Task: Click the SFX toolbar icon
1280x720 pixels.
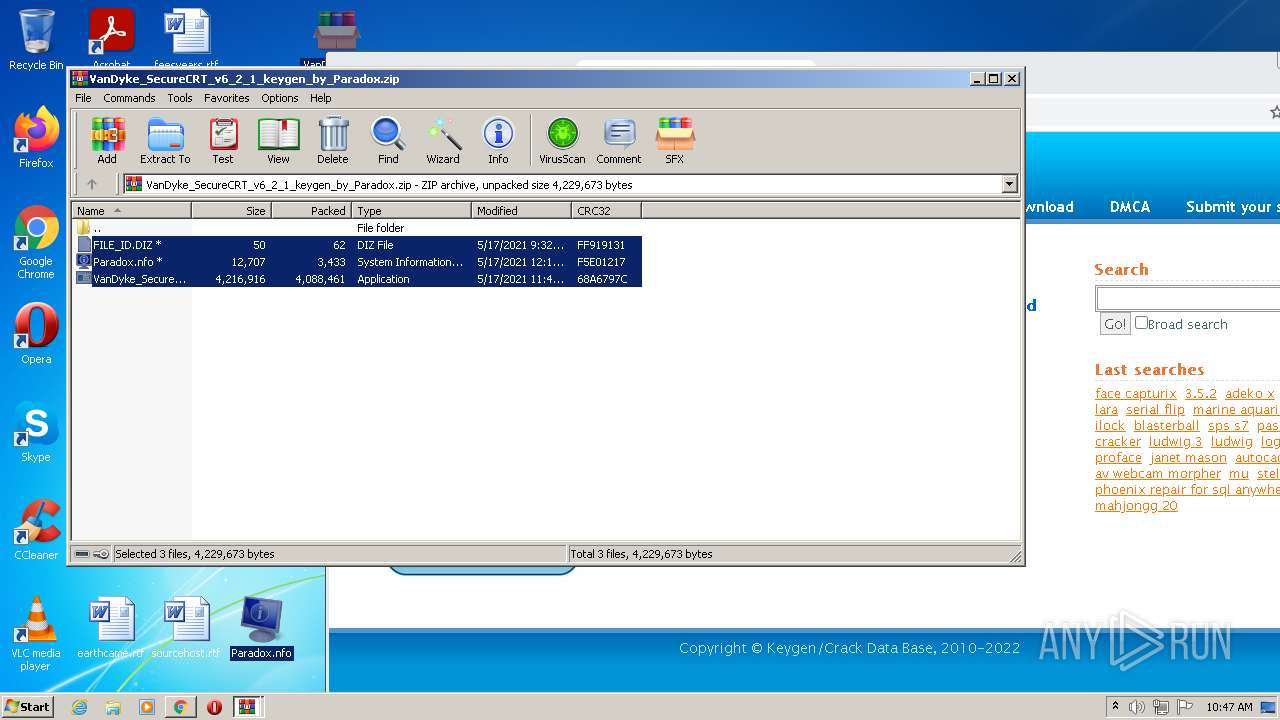Action: coord(675,140)
